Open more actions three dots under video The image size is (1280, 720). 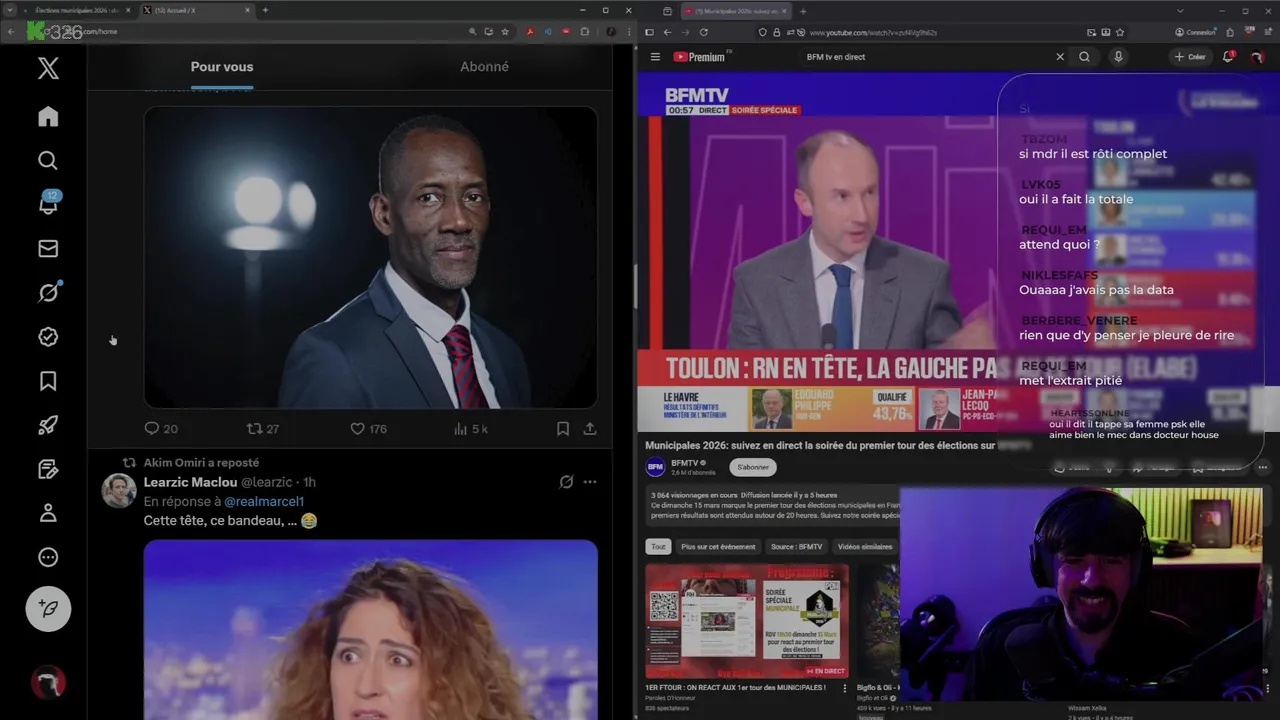[1262, 467]
